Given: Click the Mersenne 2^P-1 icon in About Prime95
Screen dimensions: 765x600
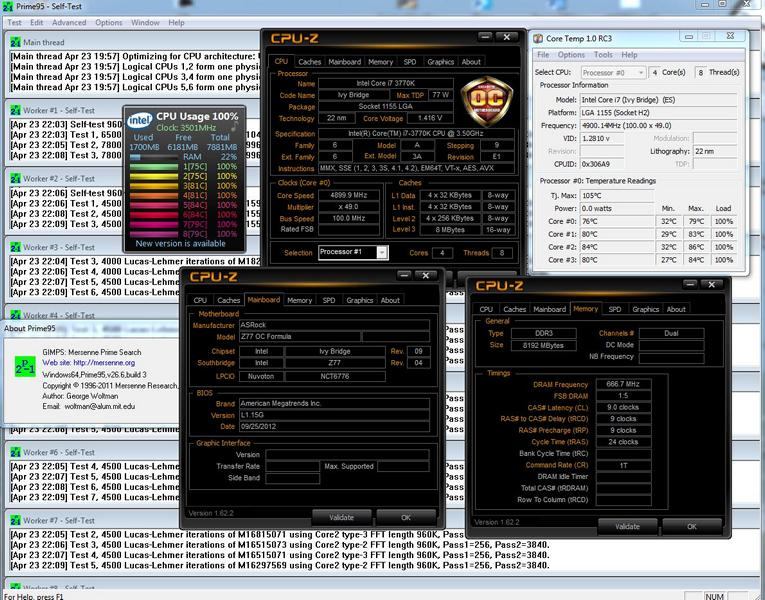Looking at the screenshot, I should coord(25,367).
